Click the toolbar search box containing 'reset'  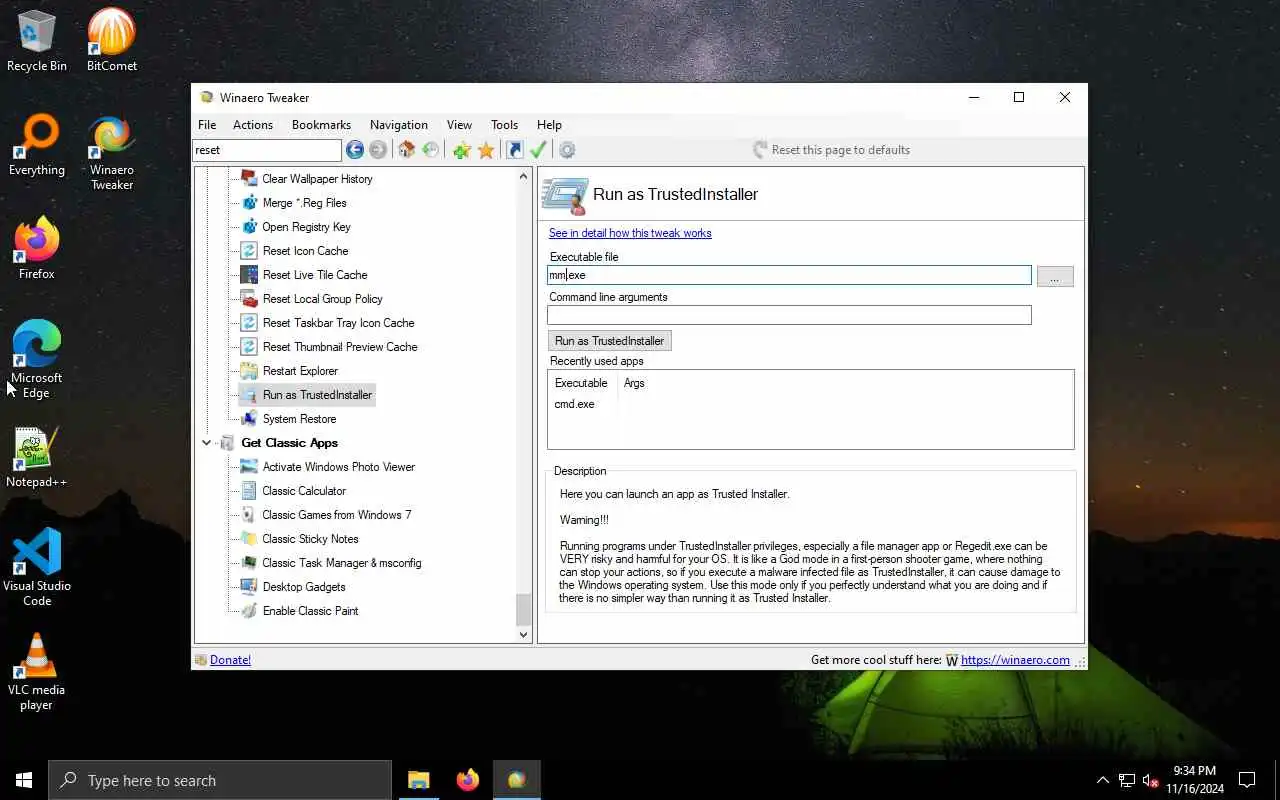[x=267, y=150]
